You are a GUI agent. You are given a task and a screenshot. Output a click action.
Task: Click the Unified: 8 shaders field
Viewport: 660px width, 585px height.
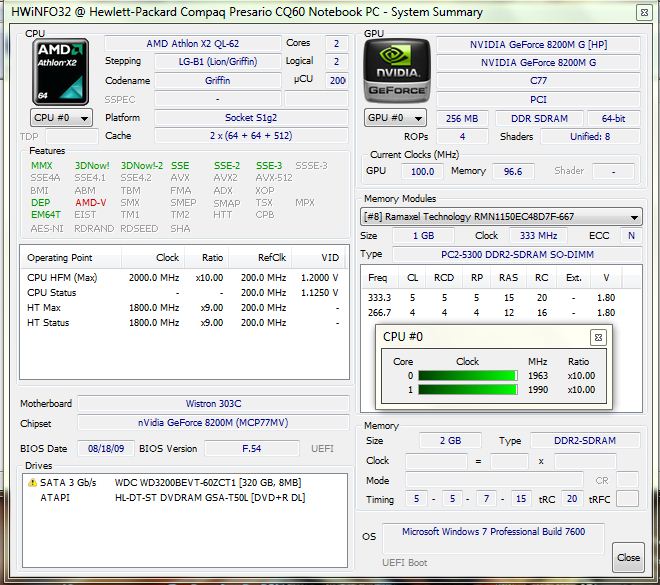[x=590, y=136]
